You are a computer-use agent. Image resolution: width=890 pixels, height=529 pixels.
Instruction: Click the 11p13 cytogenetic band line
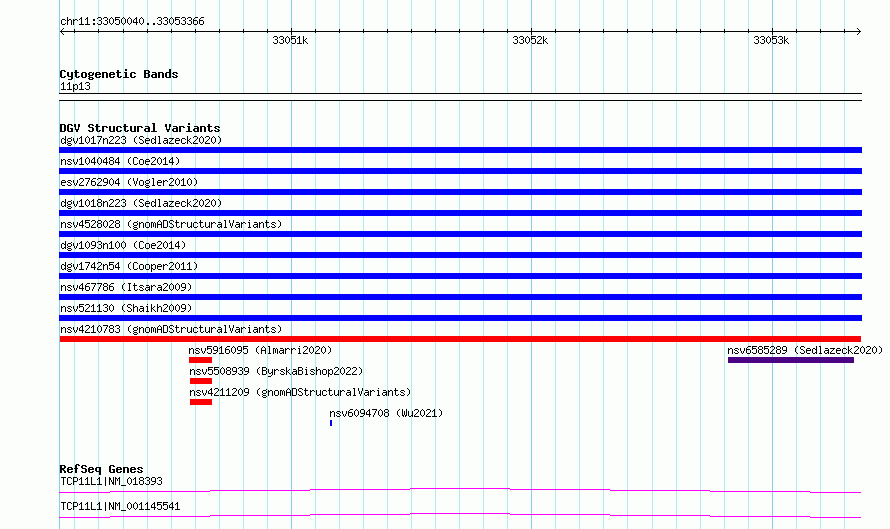pos(460,97)
